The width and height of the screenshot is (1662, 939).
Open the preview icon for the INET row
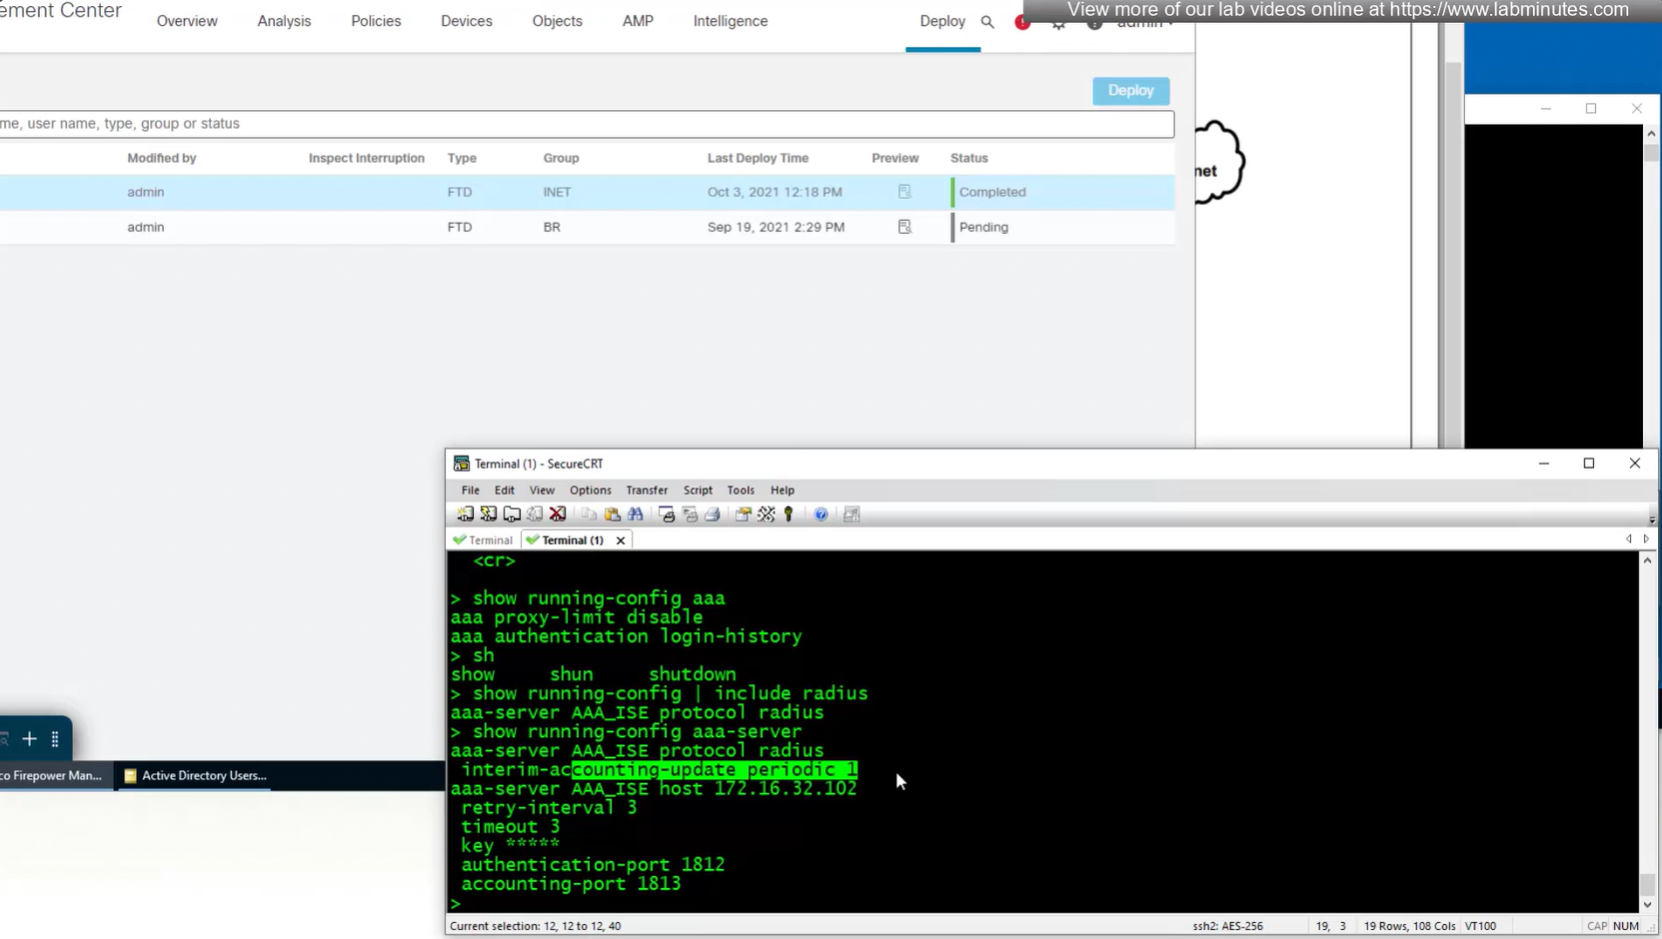tap(904, 192)
